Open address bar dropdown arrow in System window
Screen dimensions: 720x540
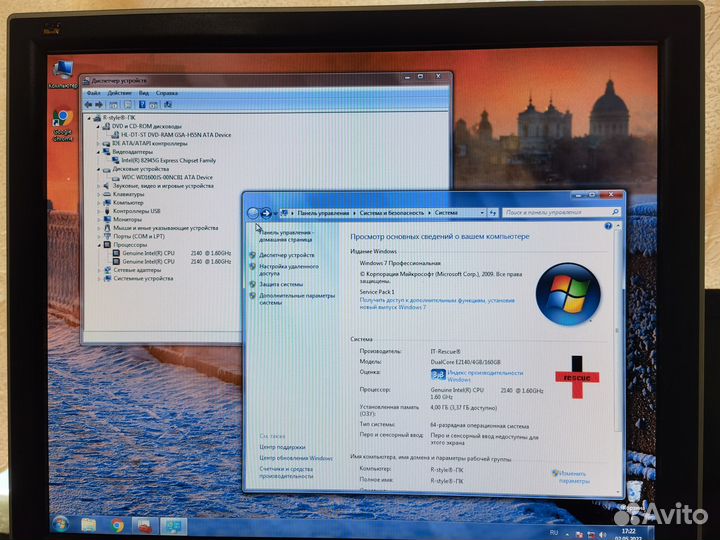482,213
